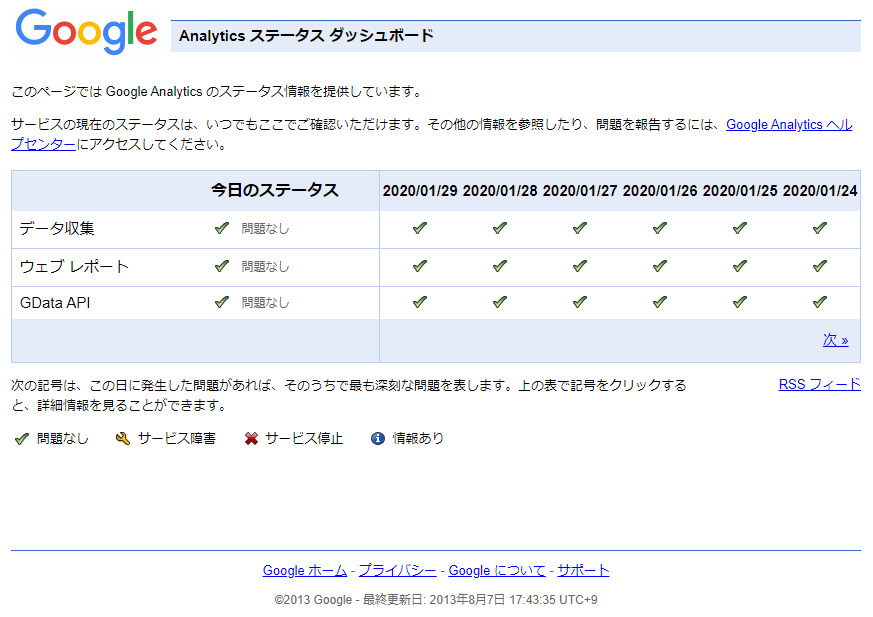Click GData API checkmark for 2020/01/25
The height and width of the screenshot is (617, 873).
[x=740, y=302]
